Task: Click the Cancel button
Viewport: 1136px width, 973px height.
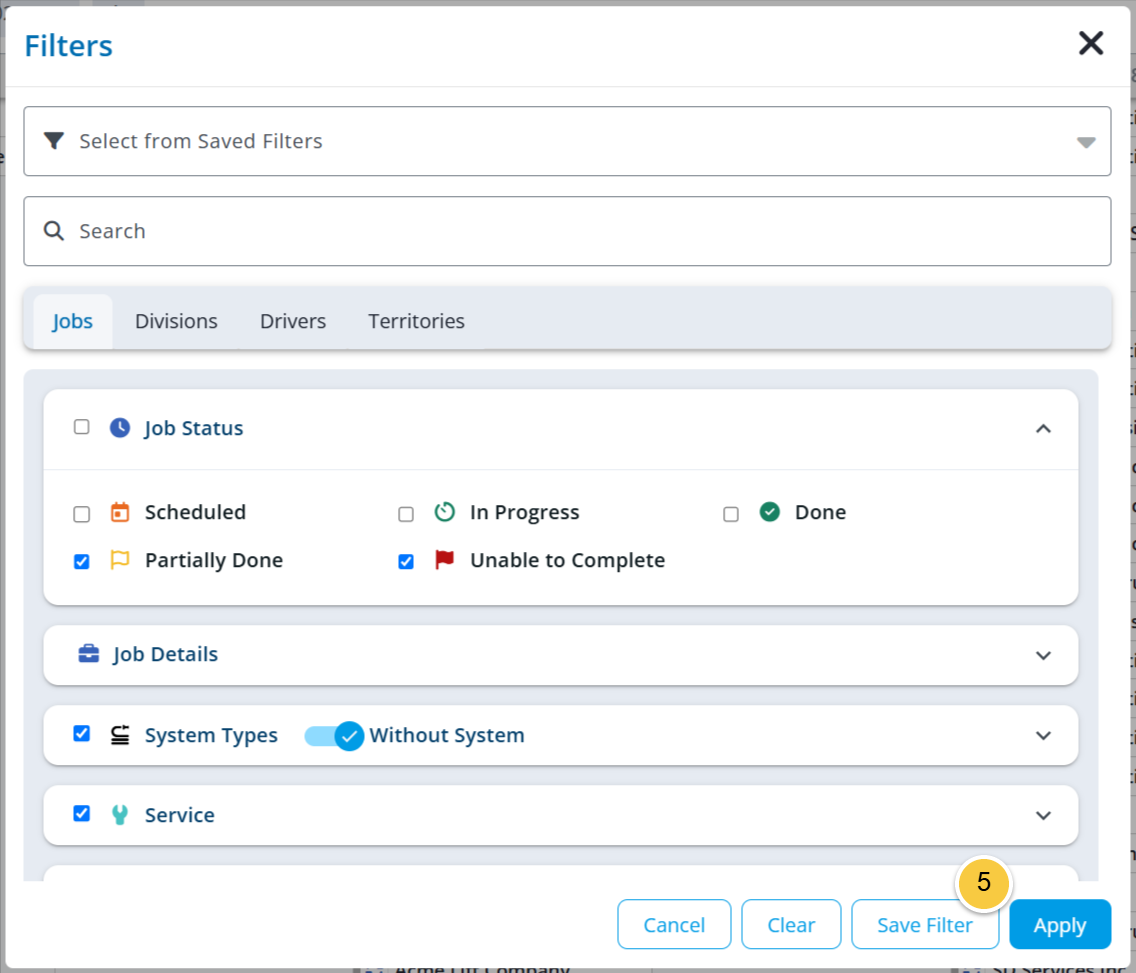Action: coord(674,924)
